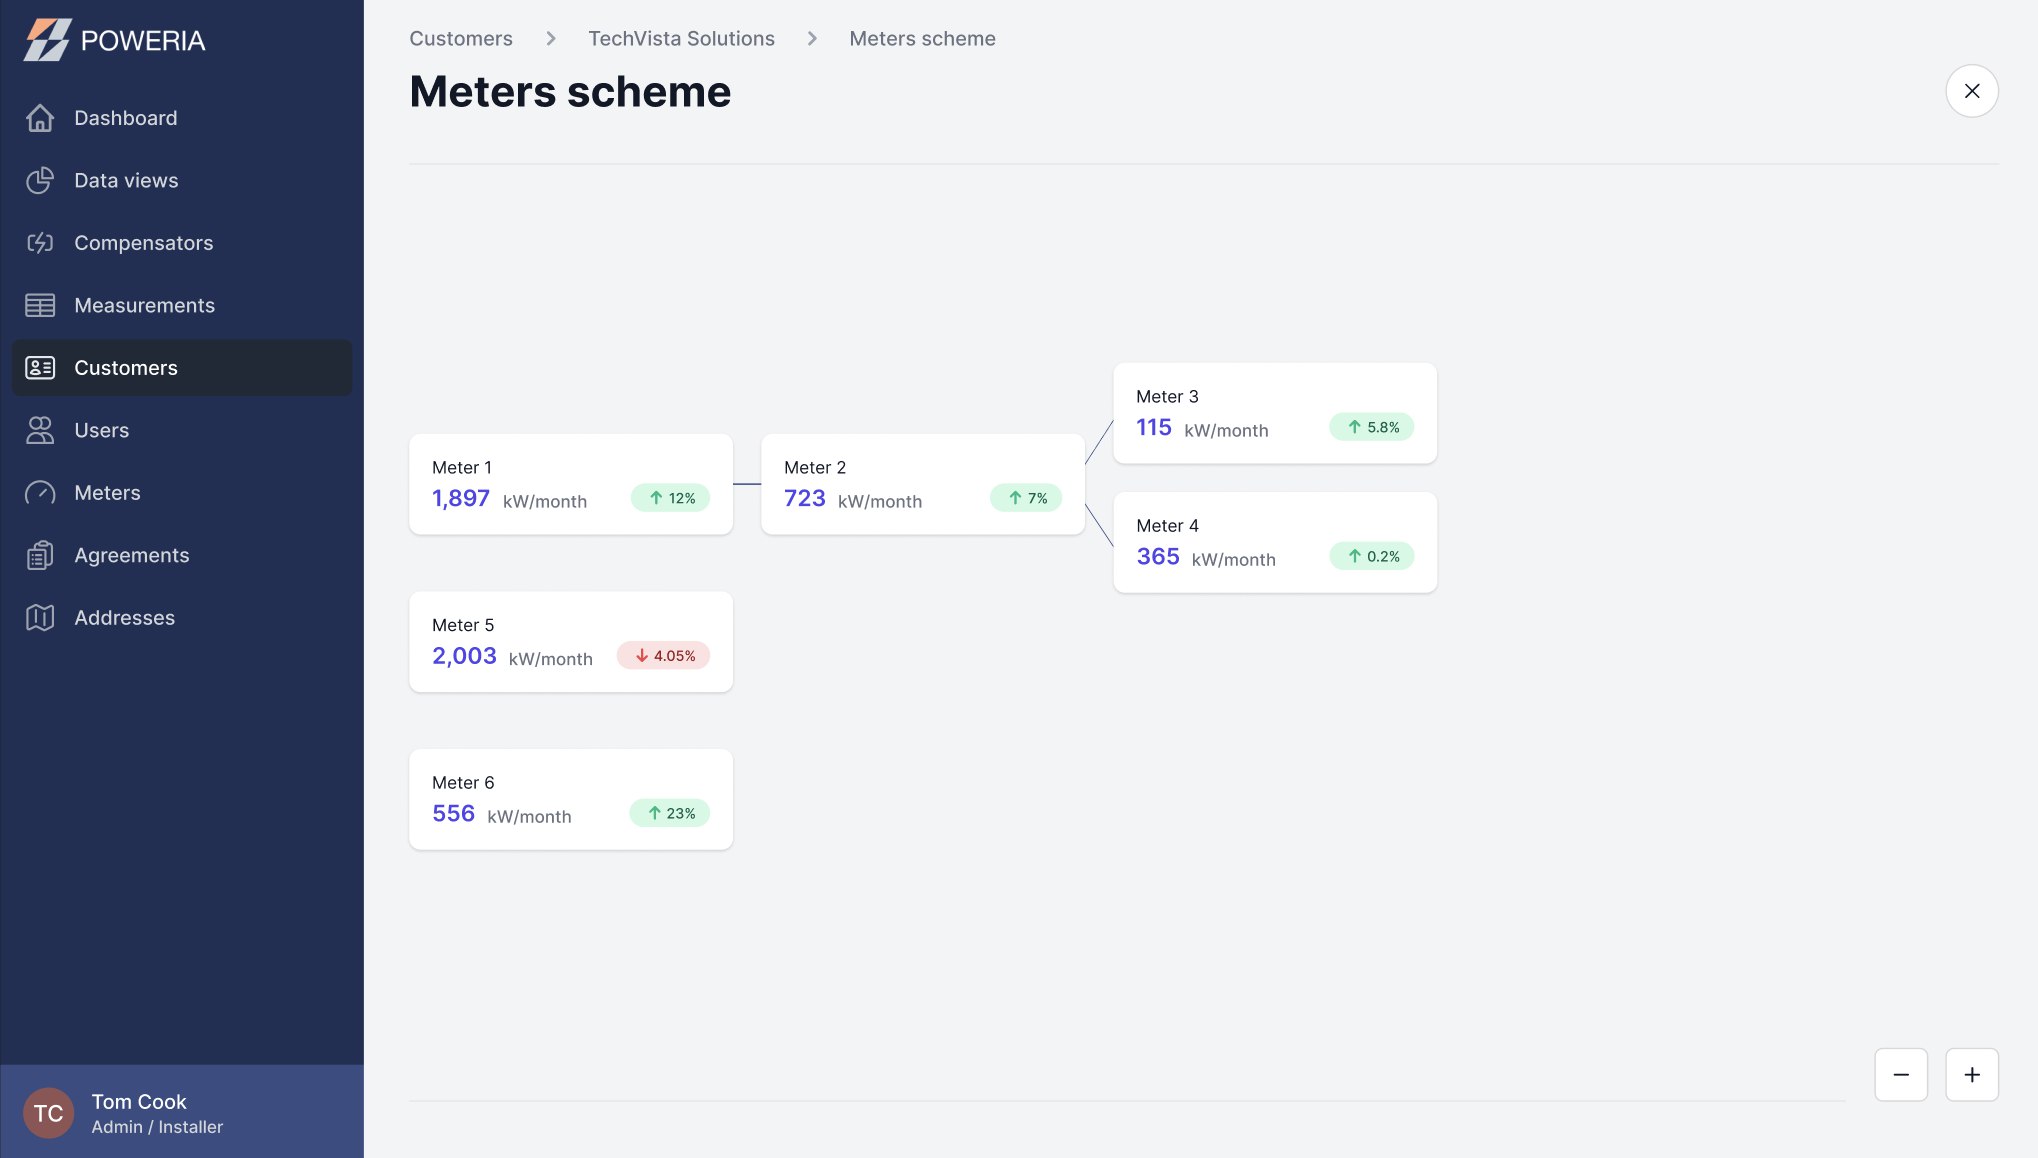The width and height of the screenshot is (2038, 1158).
Task: Click the Compensators lightning icon
Action: coord(40,243)
